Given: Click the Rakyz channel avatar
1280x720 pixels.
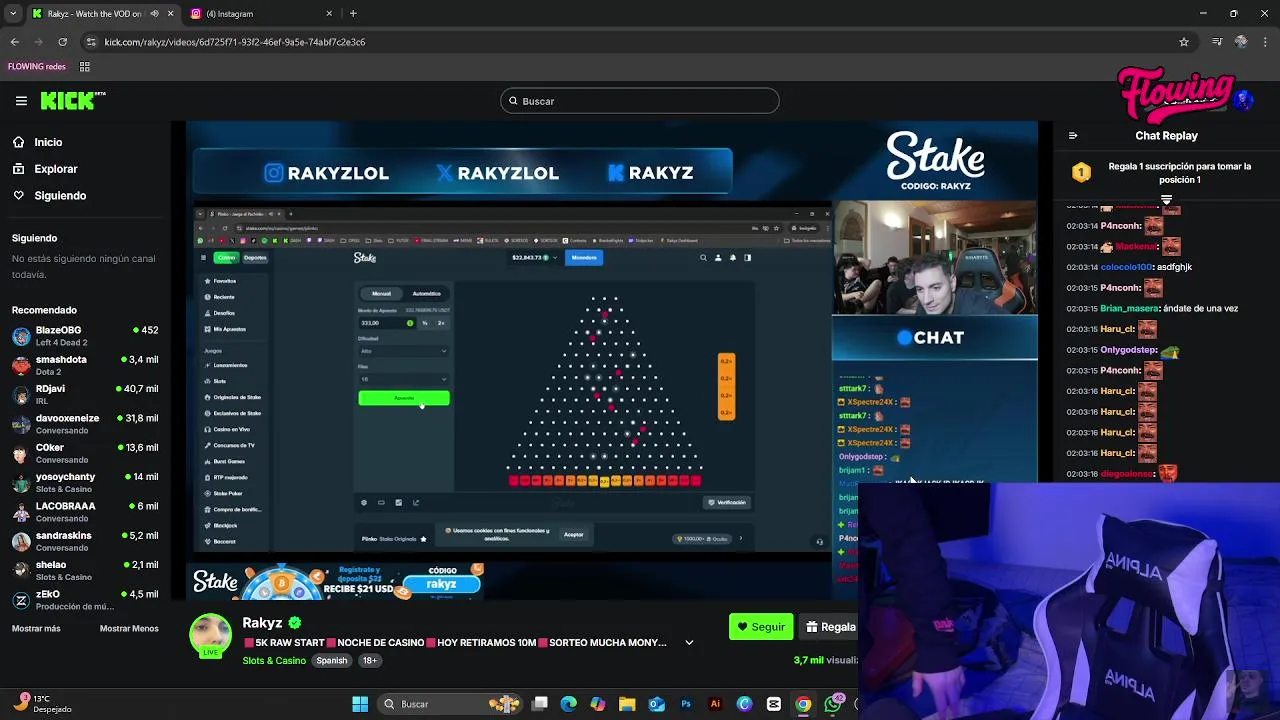Looking at the screenshot, I should 211,635.
